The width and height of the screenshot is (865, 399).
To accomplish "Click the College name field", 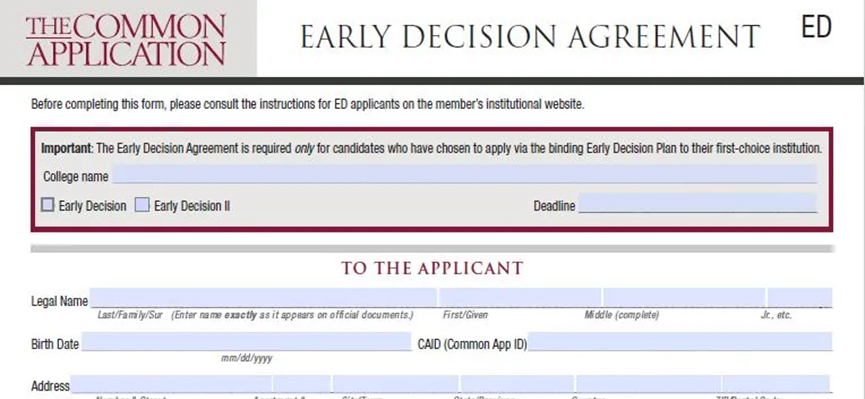I will coord(464,174).
